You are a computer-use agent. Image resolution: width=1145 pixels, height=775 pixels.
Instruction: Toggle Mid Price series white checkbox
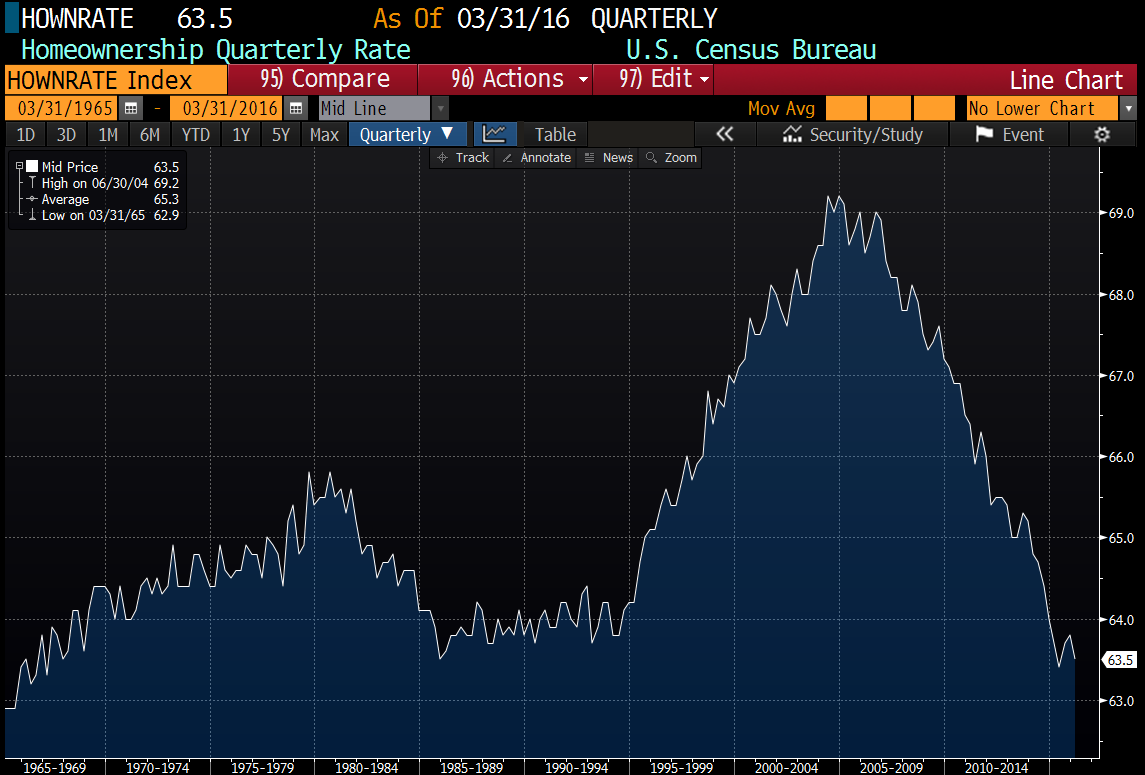tap(32, 167)
